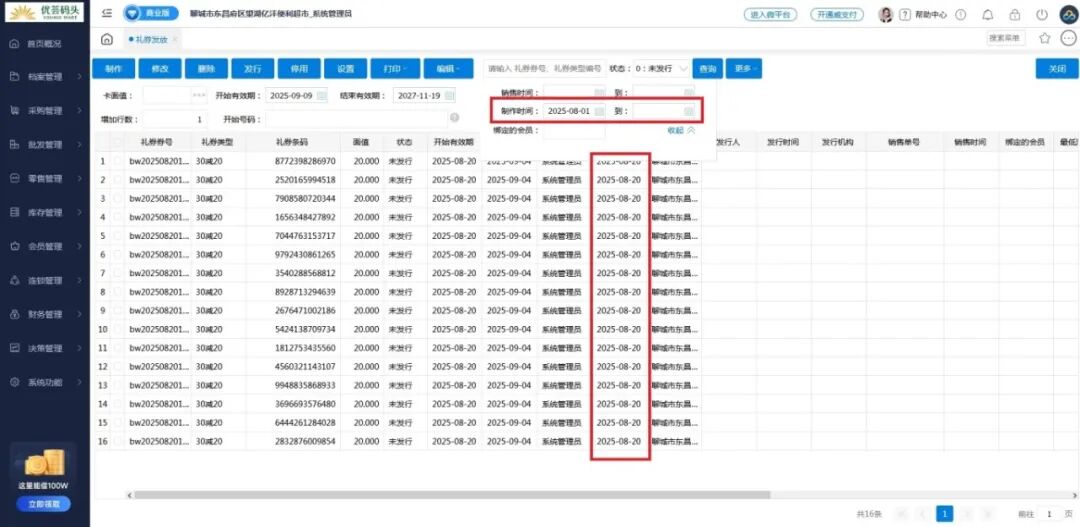Screen dimensions: 1080x527
Task: Open notifications via the bell icon
Action: click(988, 15)
